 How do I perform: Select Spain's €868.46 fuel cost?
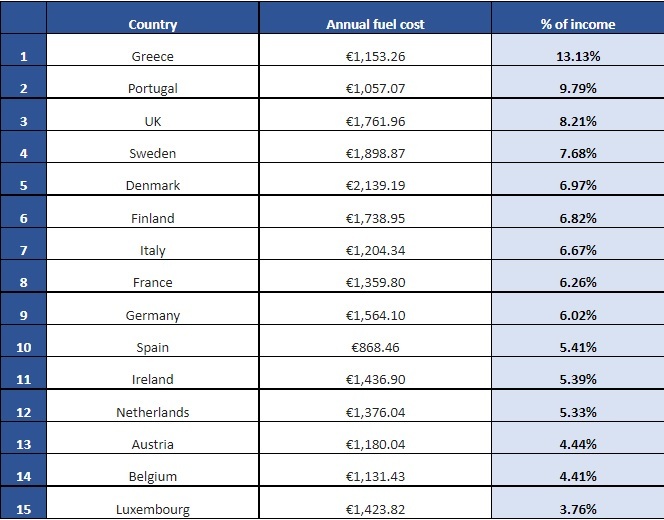point(375,347)
